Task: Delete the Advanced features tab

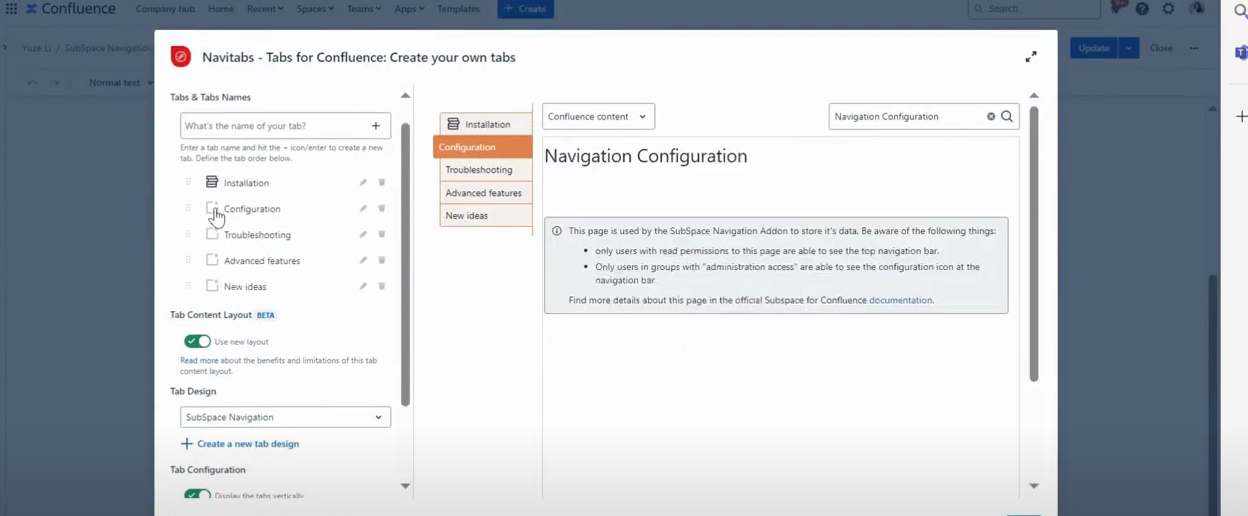Action: coord(382,261)
